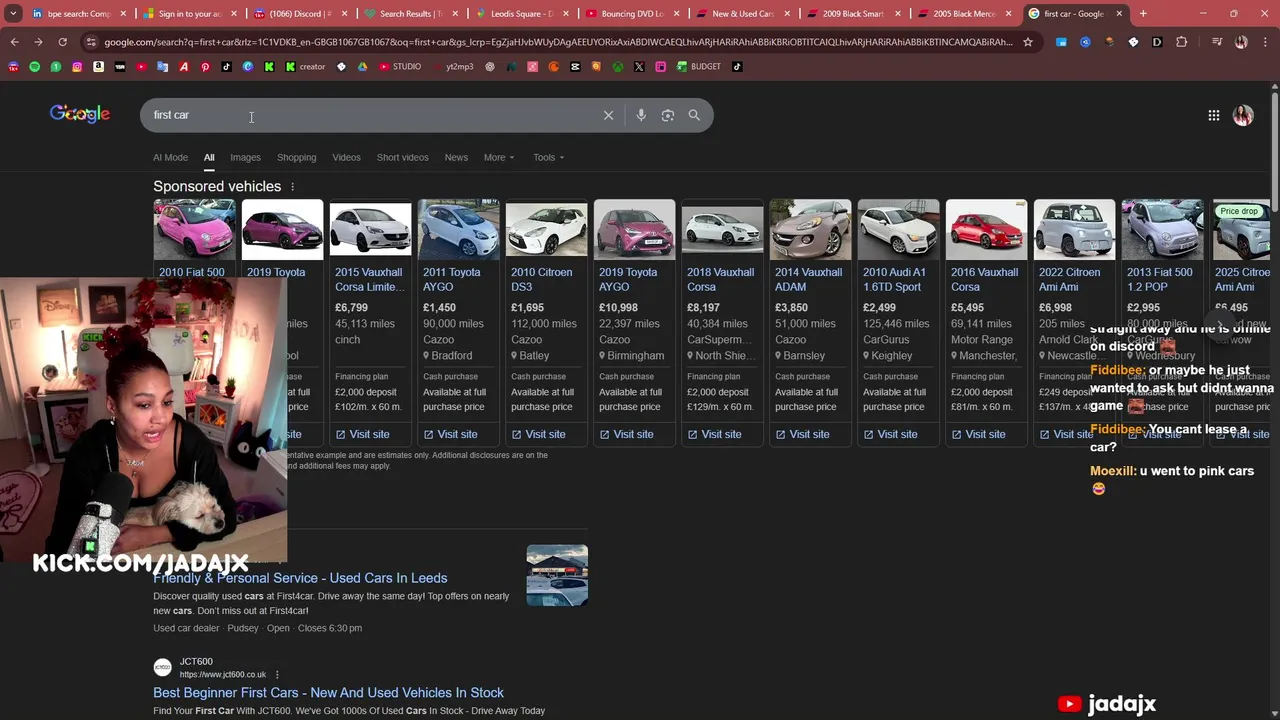Screen dimensions: 1280x720
Task: Open the Xbox bookmark icon
Action: click(x=618, y=66)
